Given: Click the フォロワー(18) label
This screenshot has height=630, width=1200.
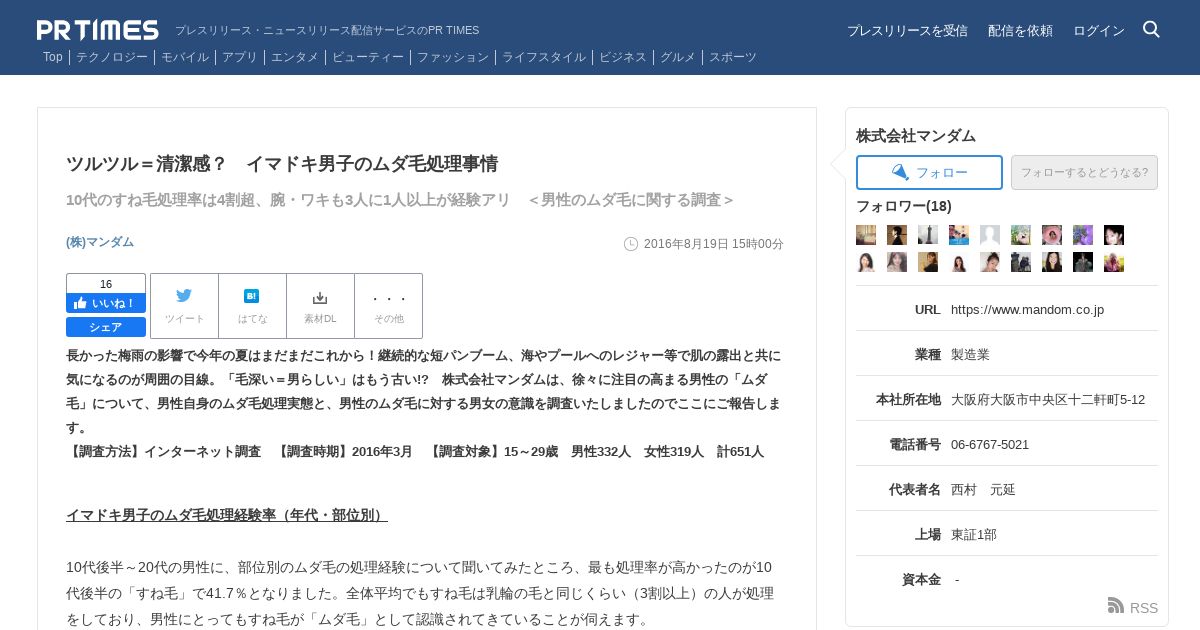Looking at the screenshot, I should (x=904, y=206).
